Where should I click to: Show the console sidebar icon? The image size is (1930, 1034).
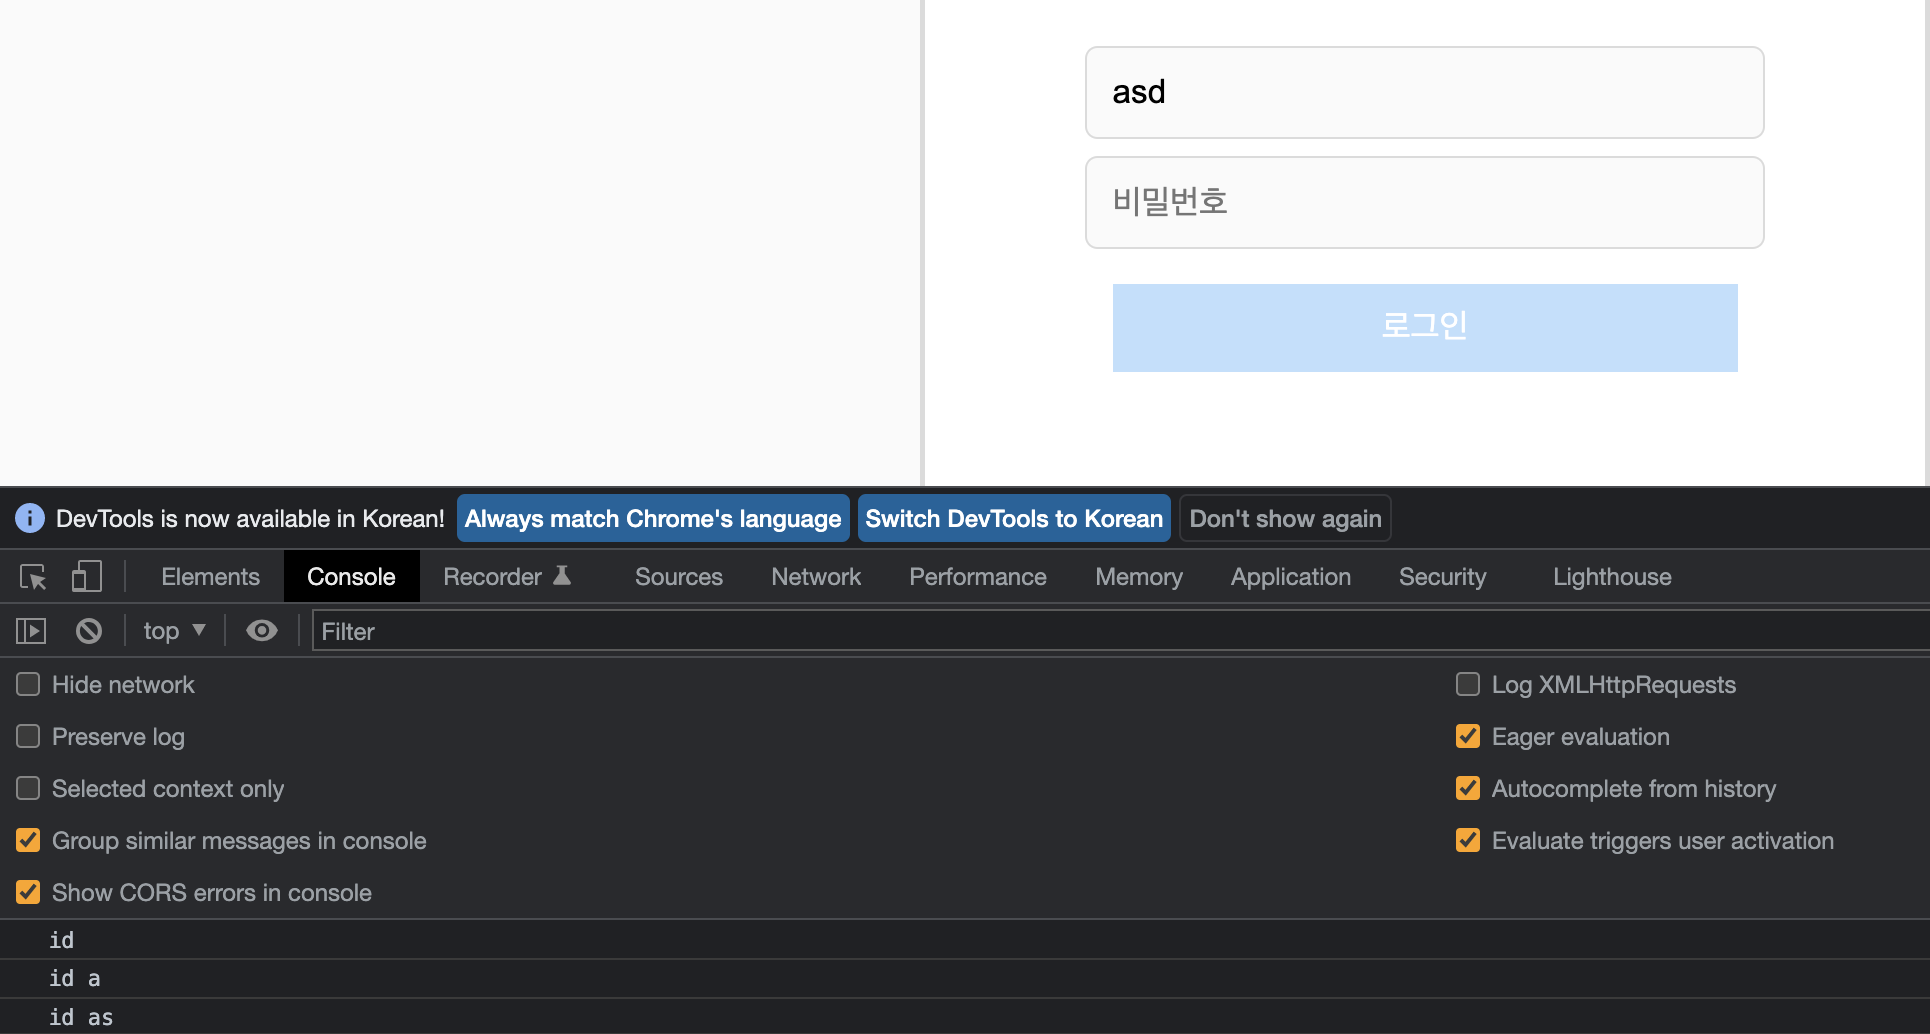pos(31,631)
